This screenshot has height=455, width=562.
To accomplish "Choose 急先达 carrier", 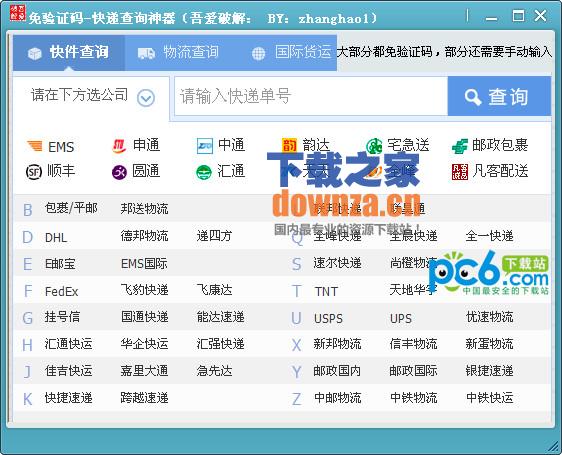I will pyautogui.click(x=214, y=371).
